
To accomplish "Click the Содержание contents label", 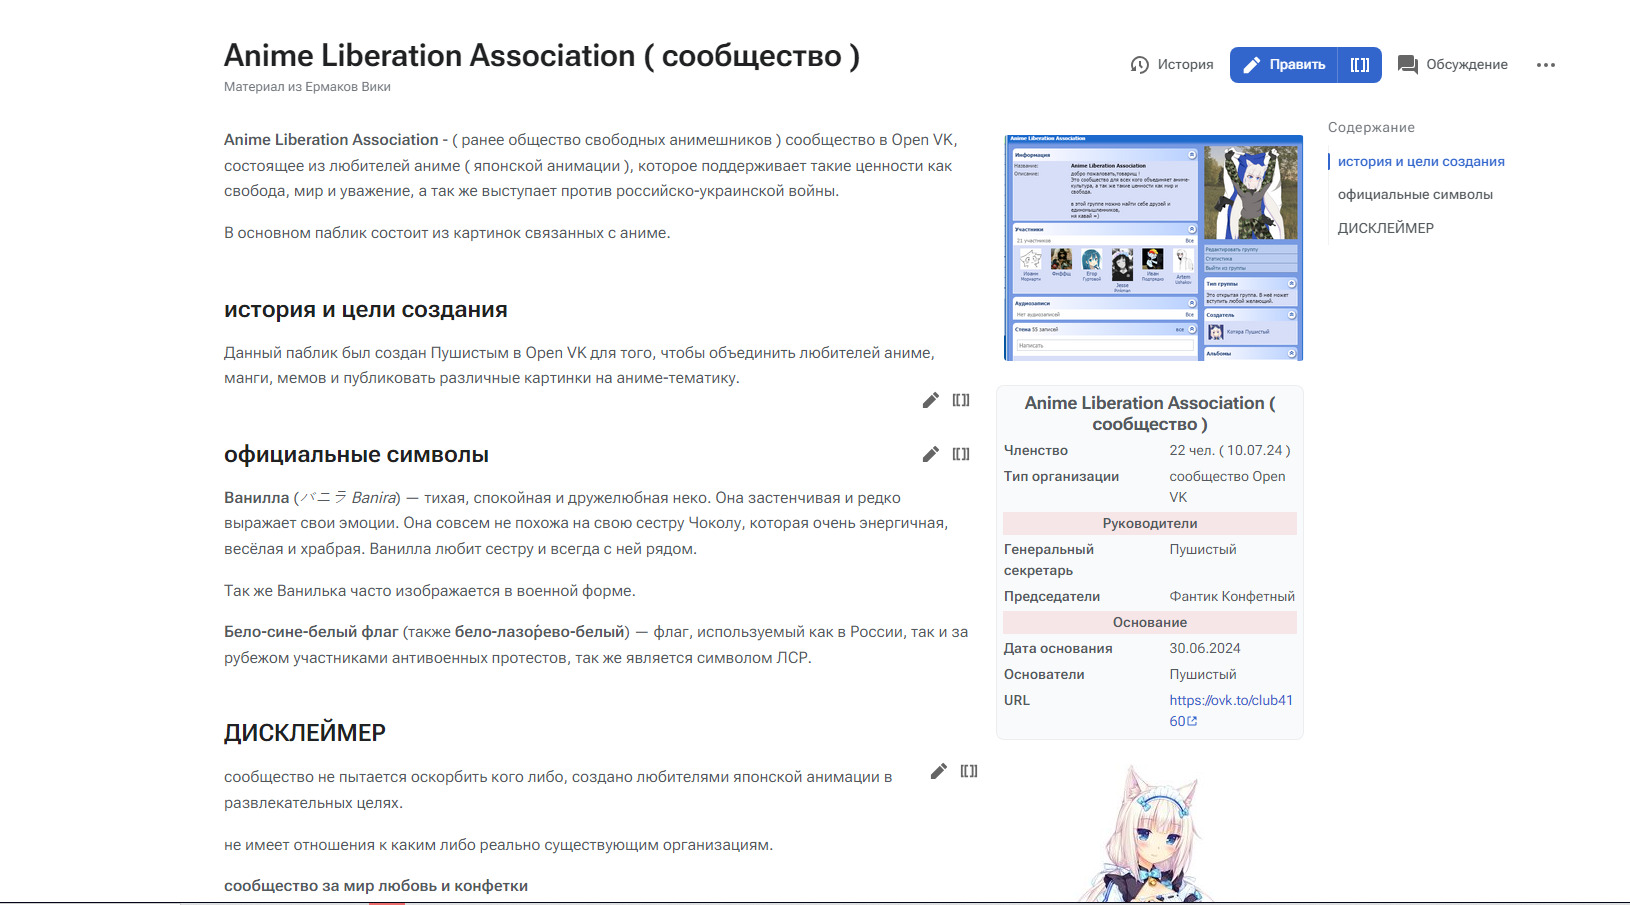I will [1371, 128].
